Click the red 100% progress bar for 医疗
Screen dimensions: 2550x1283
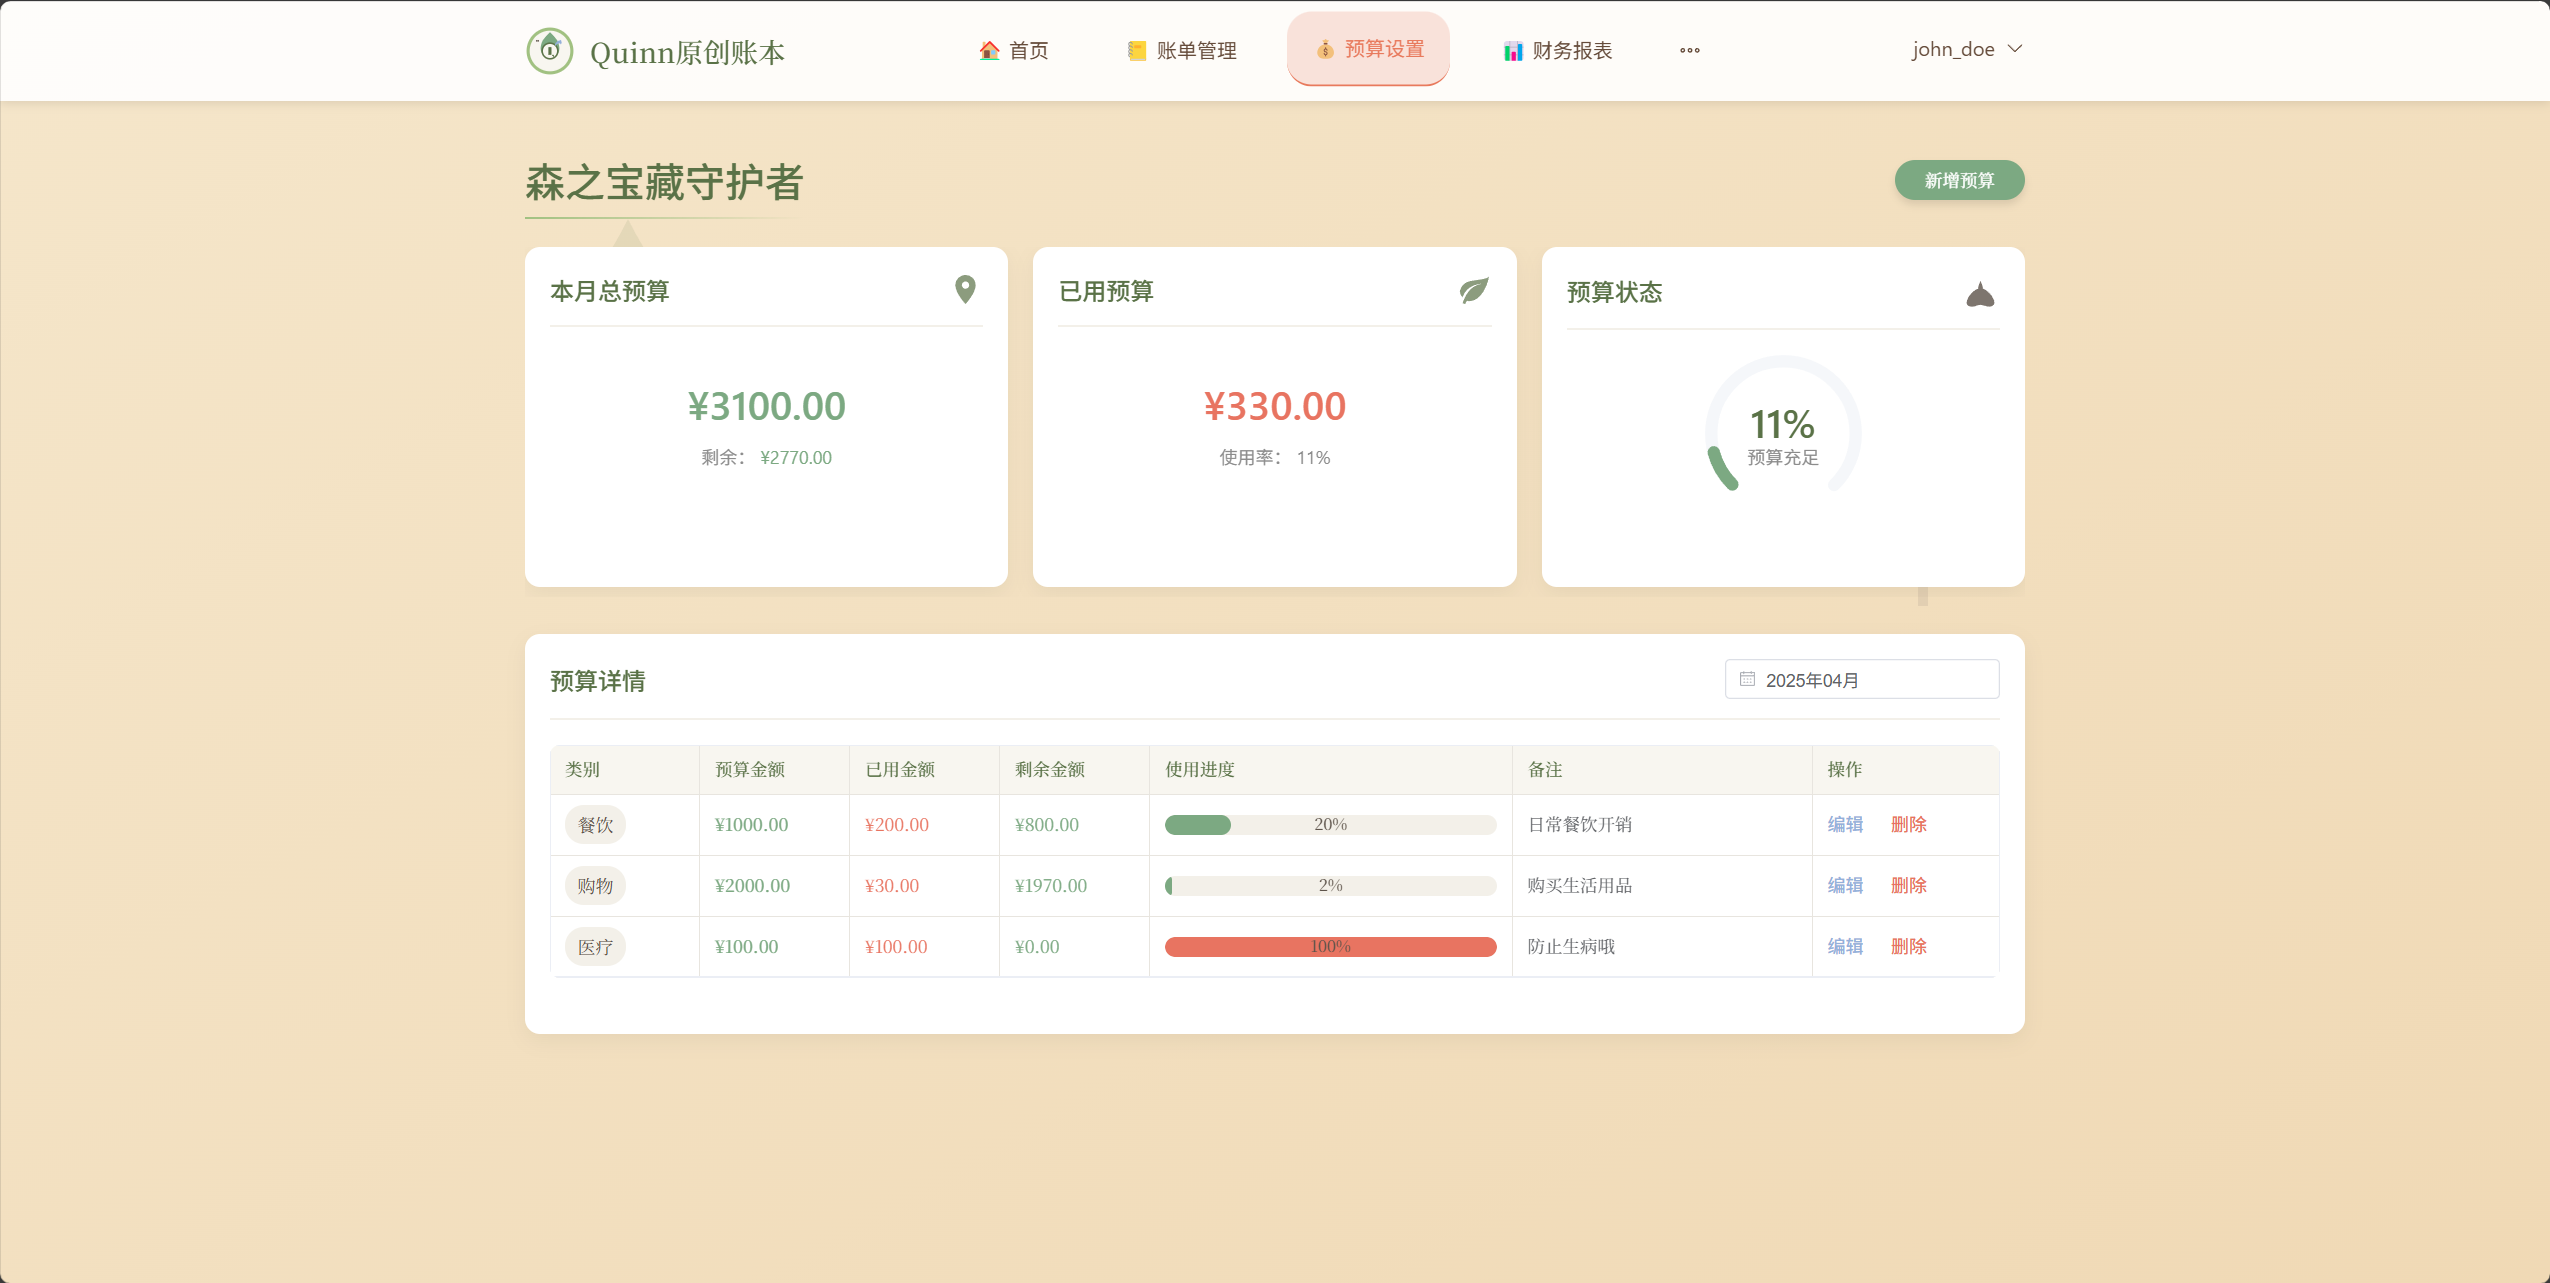[1330, 946]
